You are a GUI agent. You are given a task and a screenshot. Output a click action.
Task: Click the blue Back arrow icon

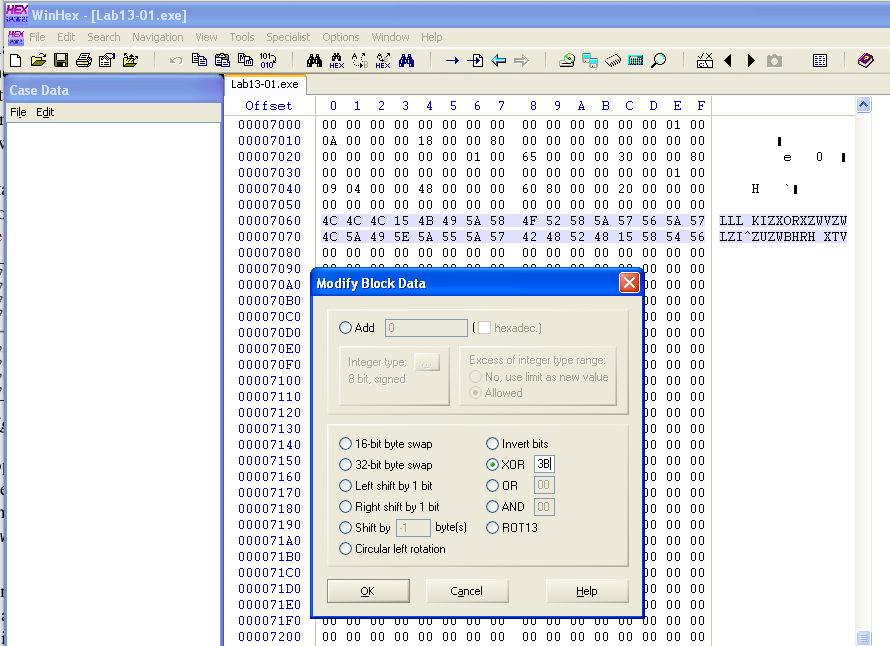tap(498, 60)
